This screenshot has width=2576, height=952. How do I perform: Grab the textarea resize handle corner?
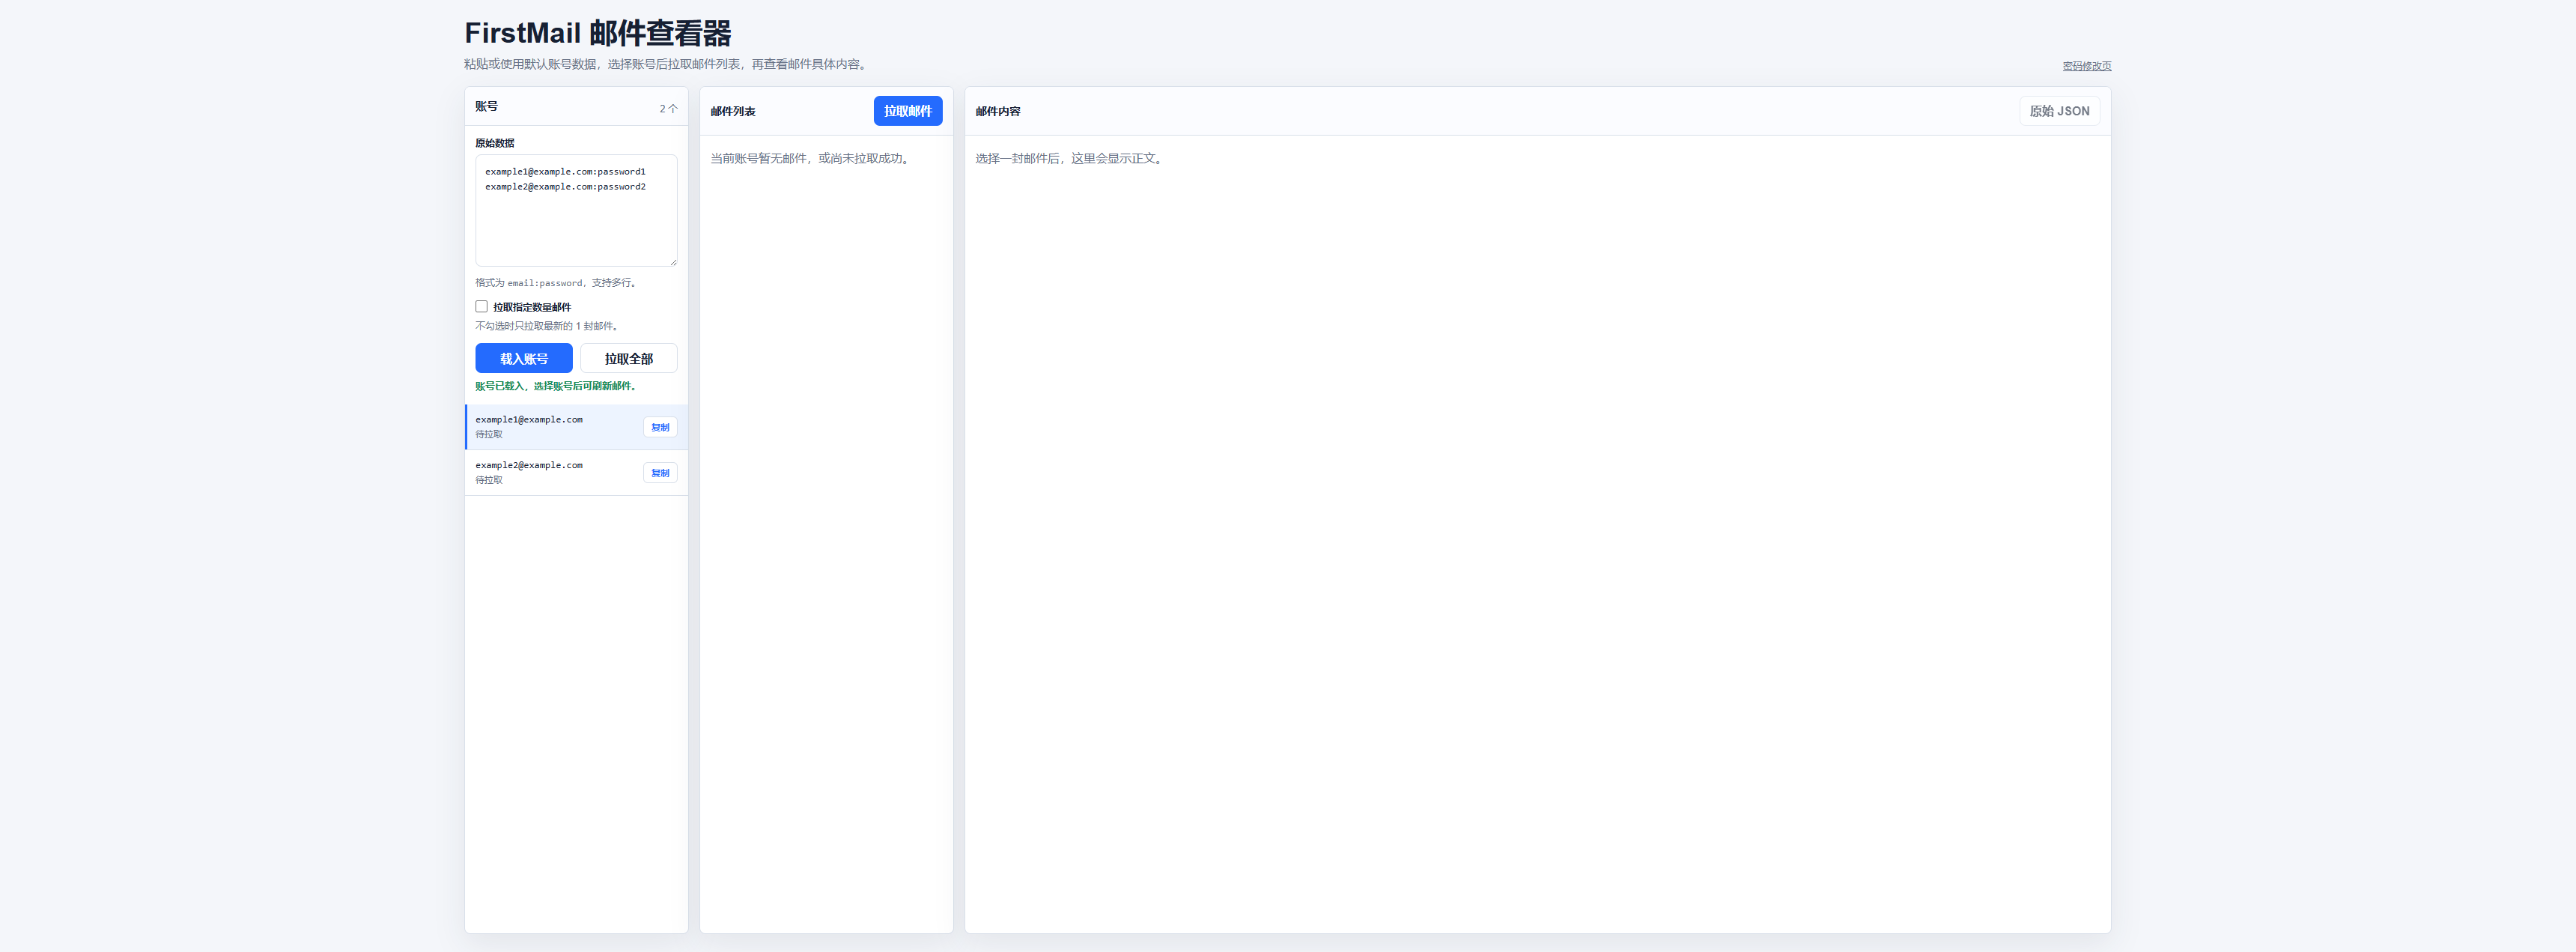(673, 262)
